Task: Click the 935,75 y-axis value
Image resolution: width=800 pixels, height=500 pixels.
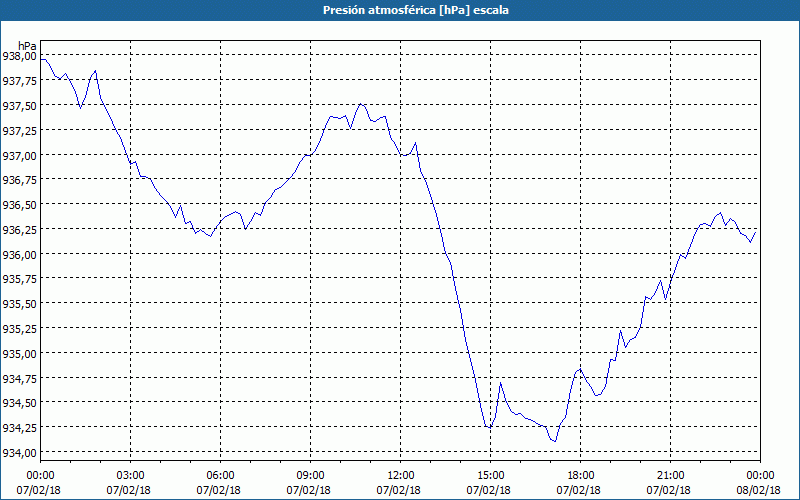Action: pyautogui.click(x=18, y=279)
